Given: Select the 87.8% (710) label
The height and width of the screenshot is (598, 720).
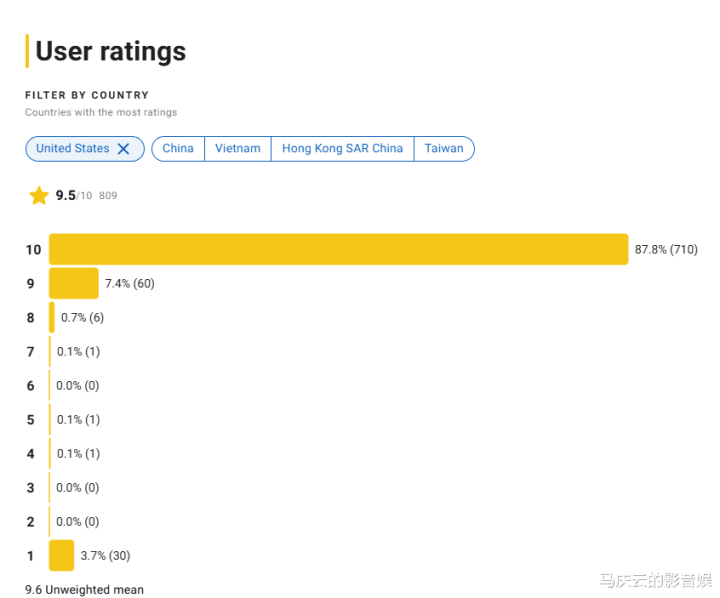Looking at the screenshot, I should (666, 249).
